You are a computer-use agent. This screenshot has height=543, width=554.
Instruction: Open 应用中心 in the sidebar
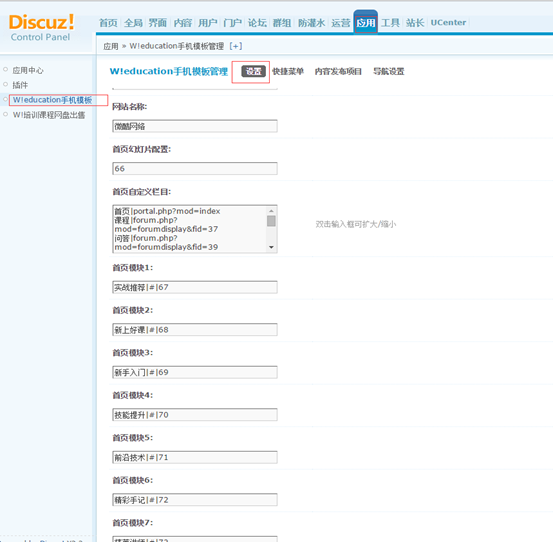point(28,70)
